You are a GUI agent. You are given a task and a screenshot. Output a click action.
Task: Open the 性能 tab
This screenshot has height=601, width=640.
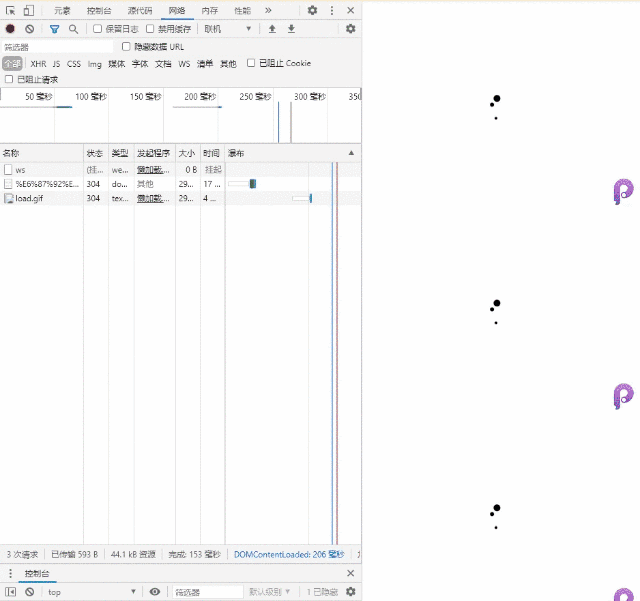242,11
